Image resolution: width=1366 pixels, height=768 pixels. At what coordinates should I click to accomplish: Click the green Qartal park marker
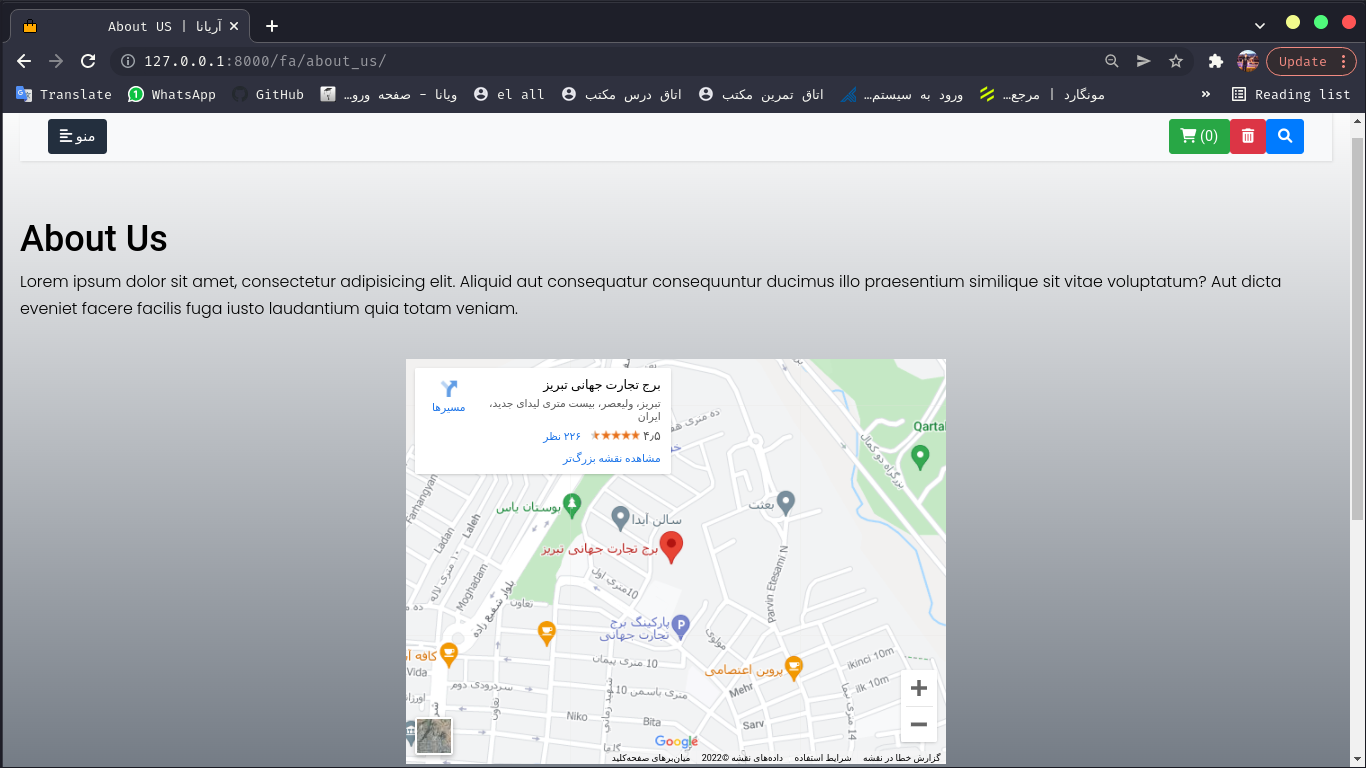click(921, 458)
